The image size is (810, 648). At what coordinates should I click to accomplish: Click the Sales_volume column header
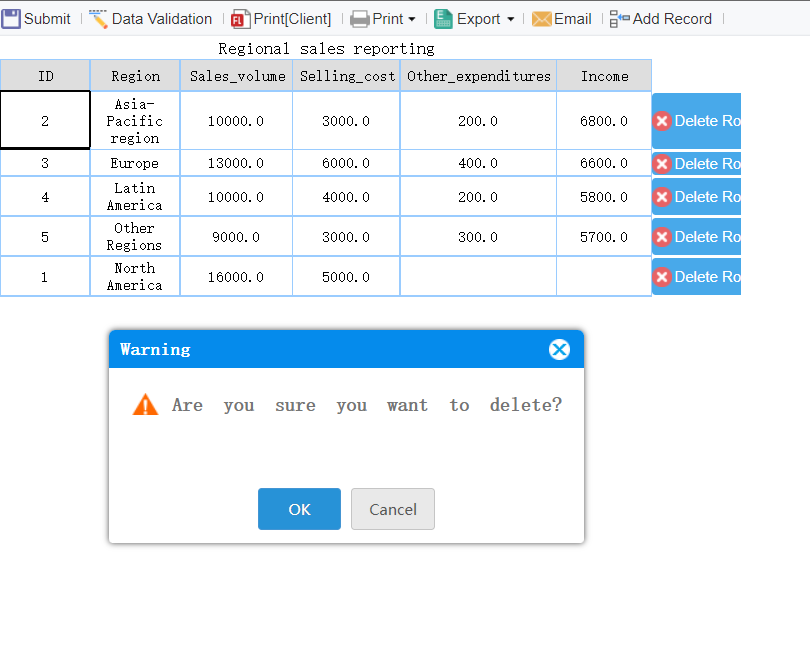click(235, 75)
